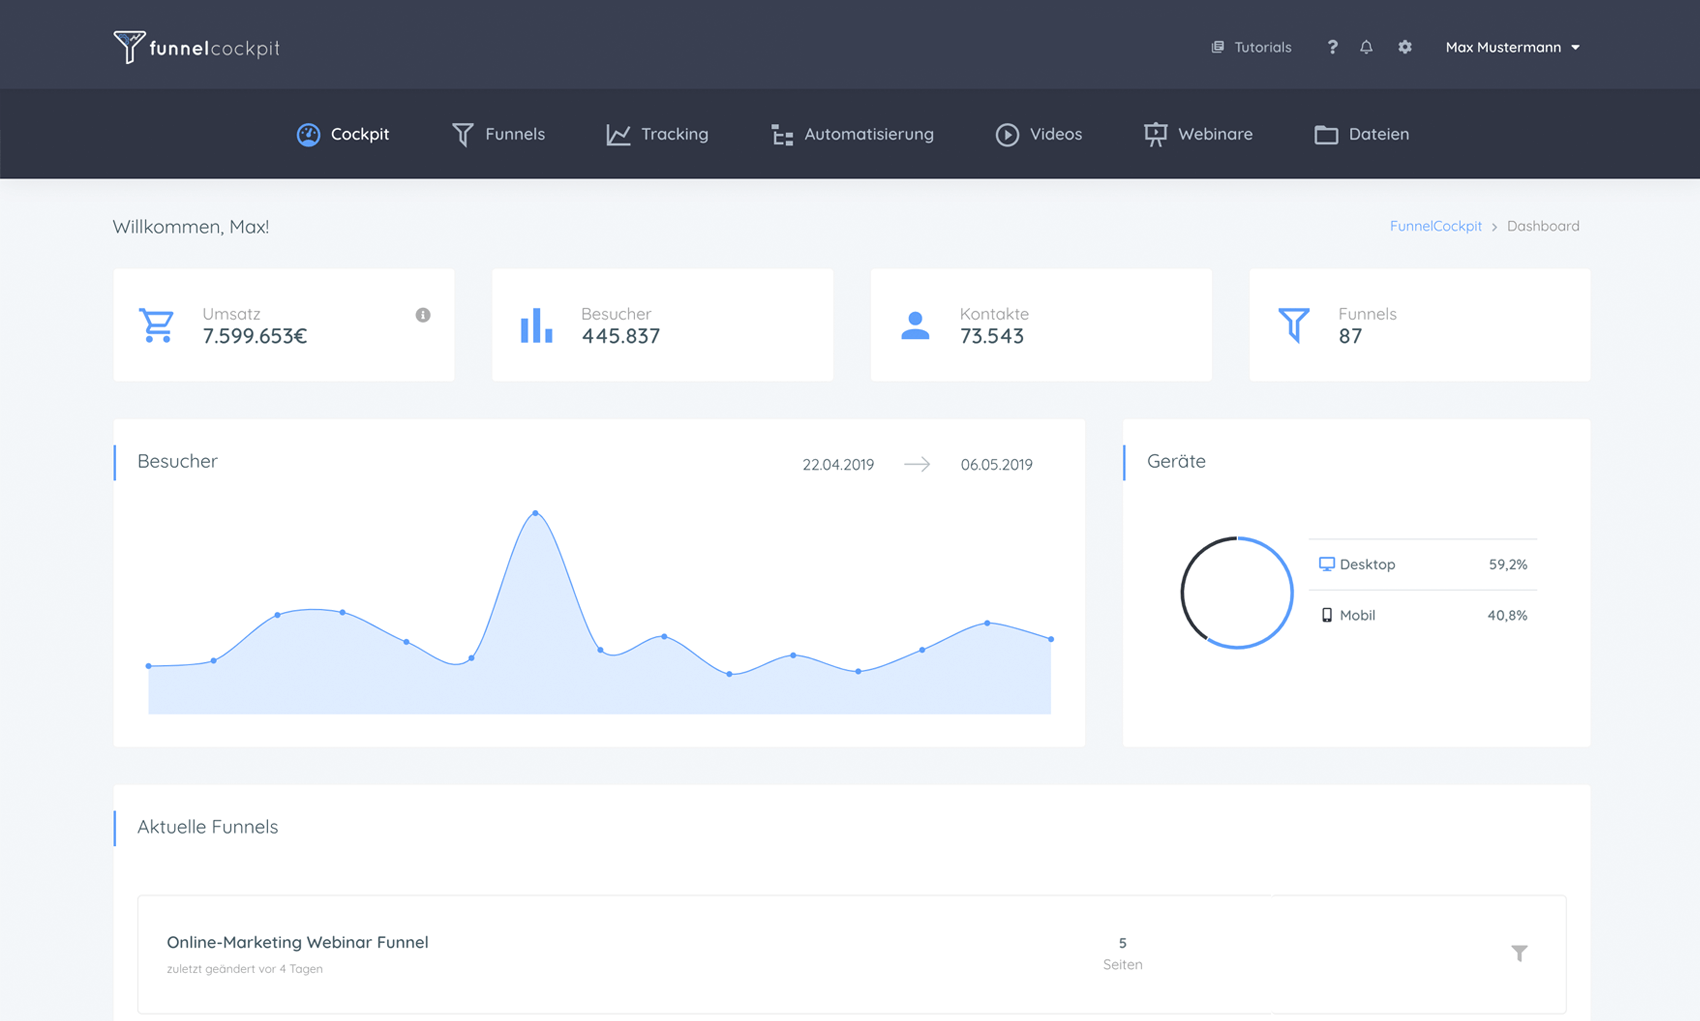Click the help question mark icon
This screenshot has width=1700, height=1021.
pyautogui.click(x=1332, y=47)
